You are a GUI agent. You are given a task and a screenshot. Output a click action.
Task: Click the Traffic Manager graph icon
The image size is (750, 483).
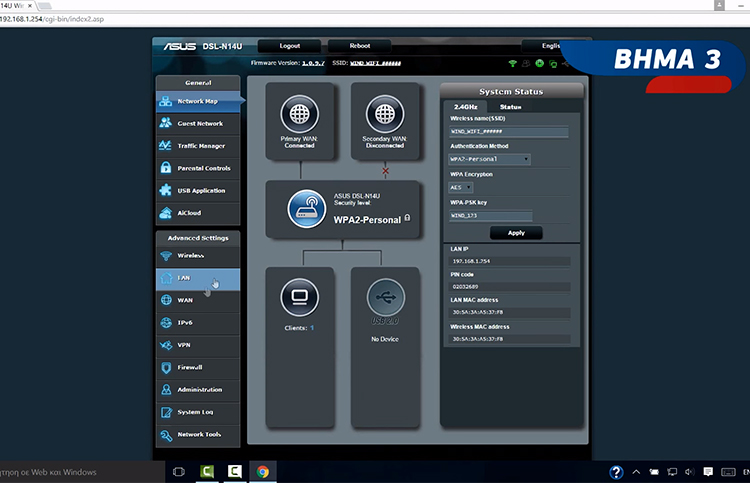(165, 145)
